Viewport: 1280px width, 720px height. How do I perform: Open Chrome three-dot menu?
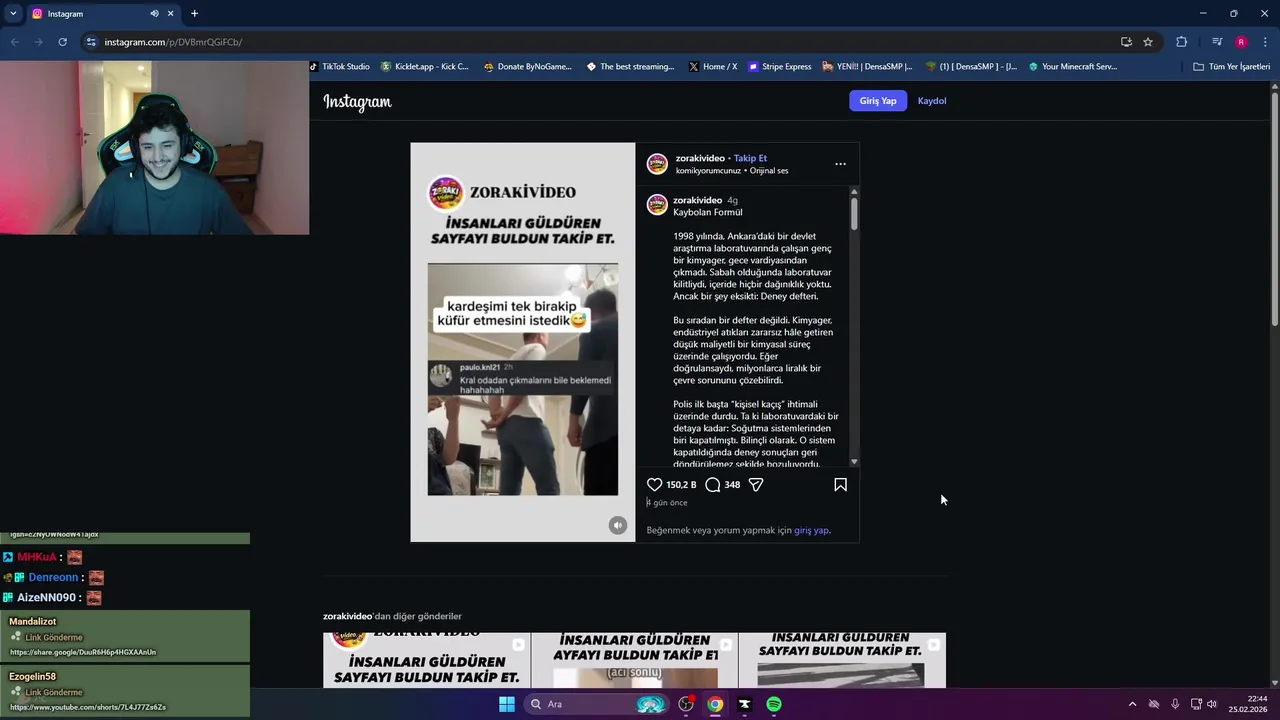1265,42
